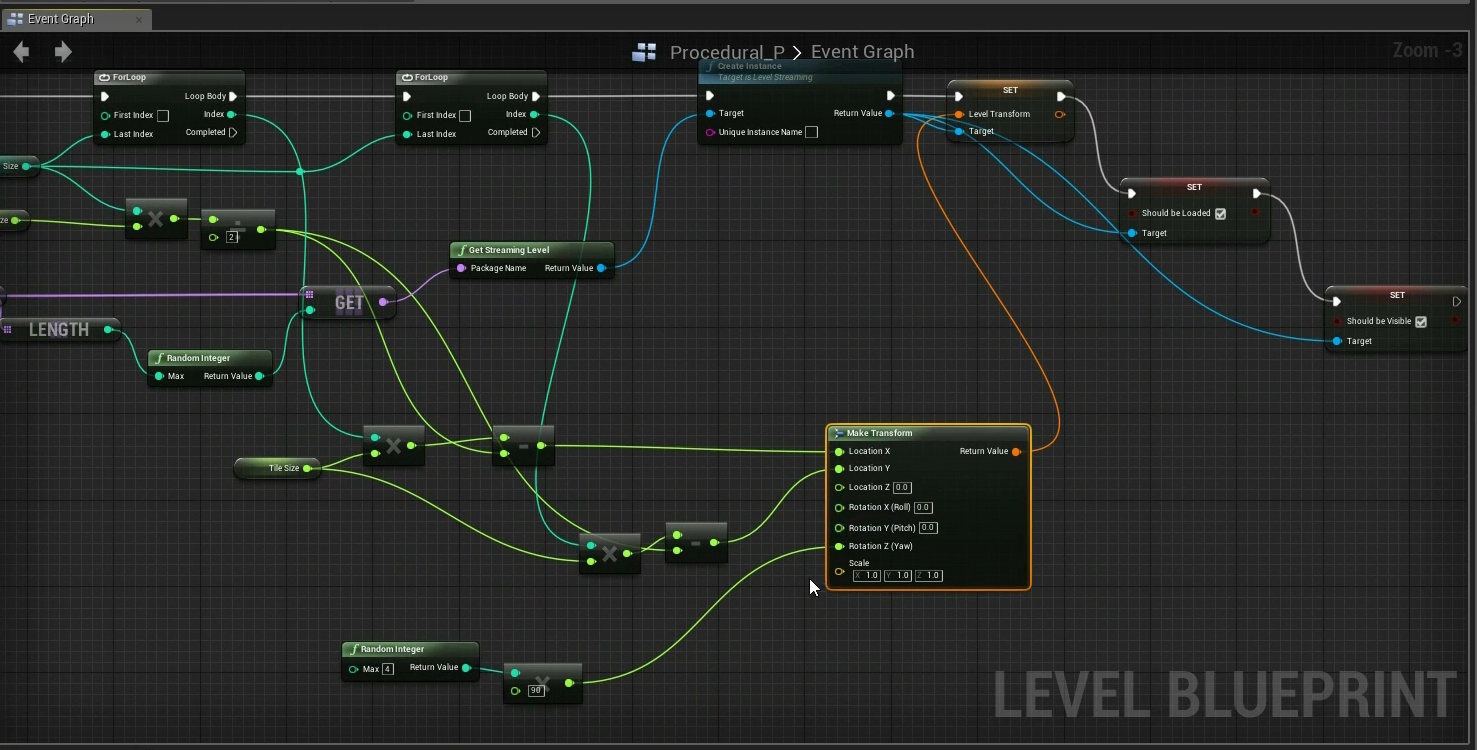The height and width of the screenshot is (750, 1477).
Task: Click Create Instance's Return Value pin
Action: tap(889, 114)
